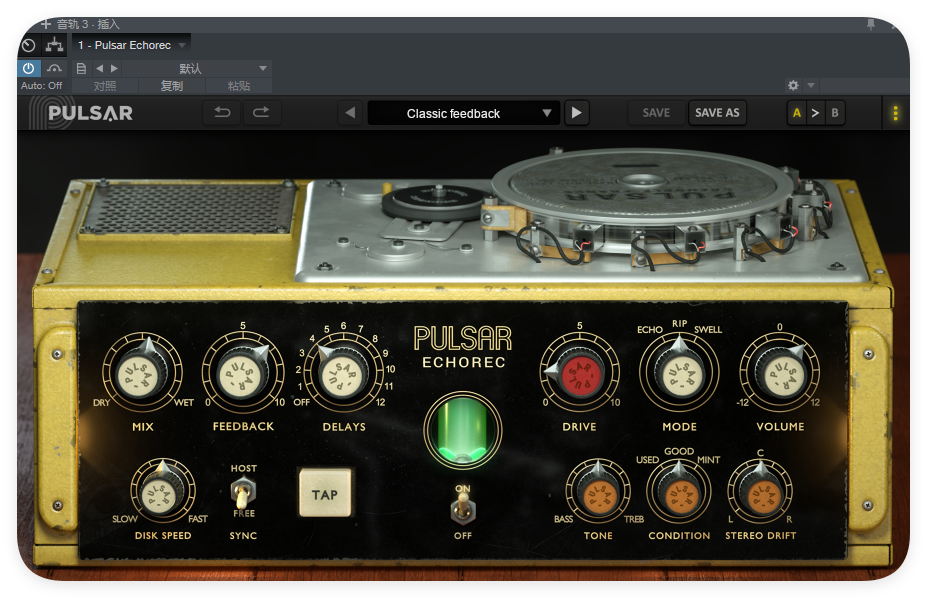Open the plugin settings gear icon
Screen dimensions: 927x598
coord(793,85)
